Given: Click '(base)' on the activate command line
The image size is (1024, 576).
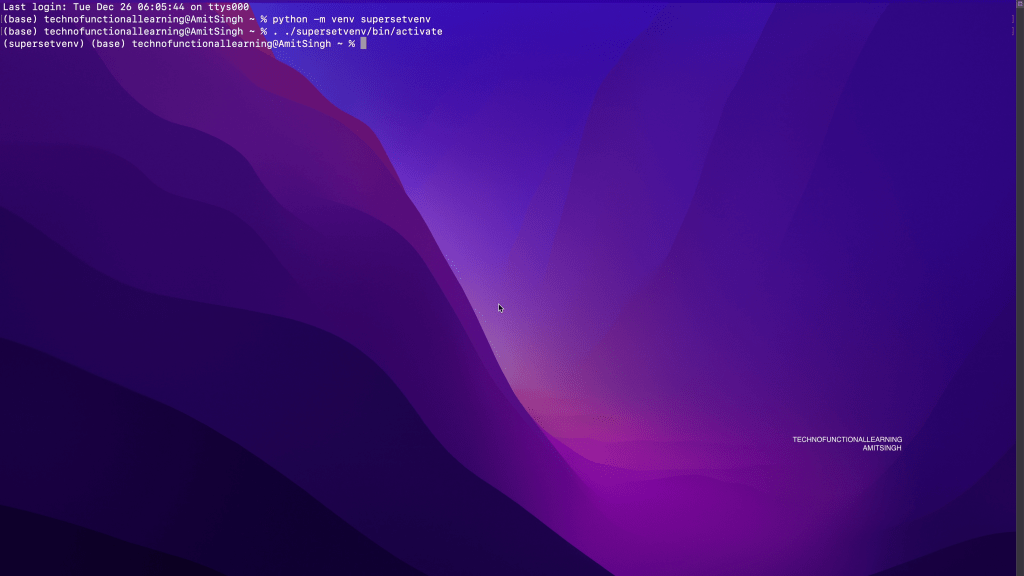Looking at the screenshot, I should pyautogui.click(x=21, y=31).
